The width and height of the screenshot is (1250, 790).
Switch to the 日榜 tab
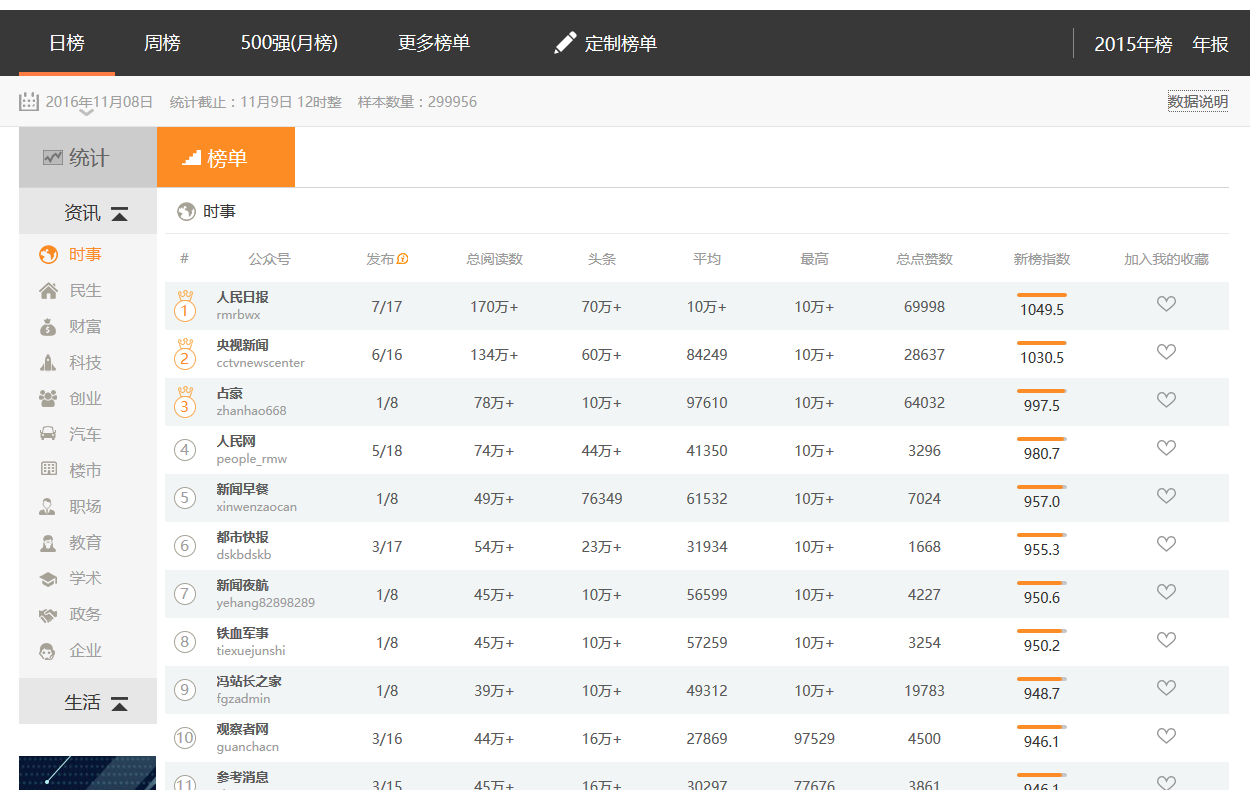[x=67, y=43]
